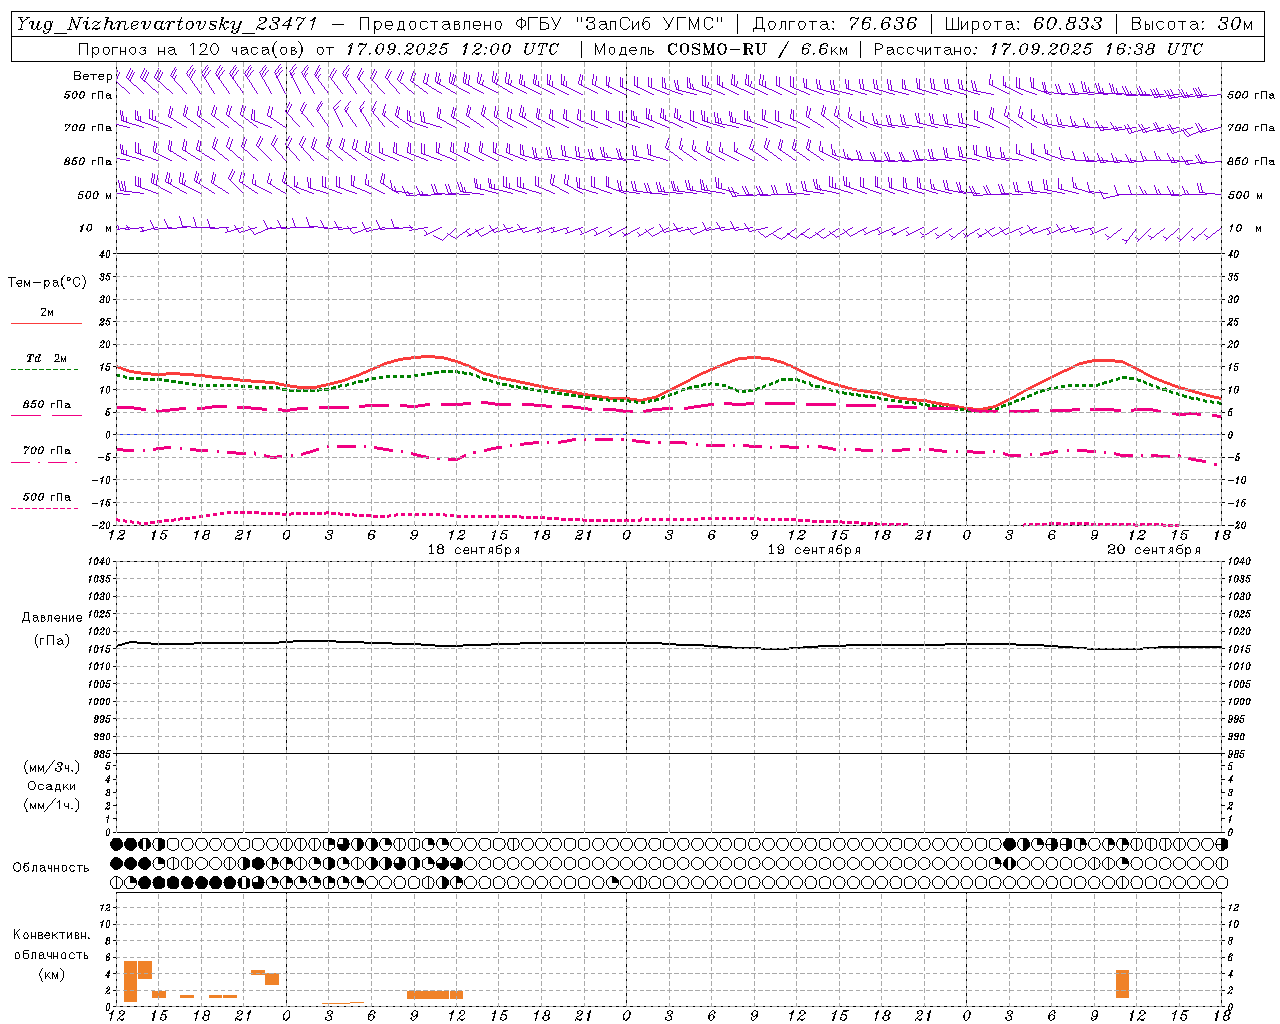Click the model label COSMO-RU / 6.6км
The height and width of the screenshot is (1024, 1280).
click(x=758, y=49)
